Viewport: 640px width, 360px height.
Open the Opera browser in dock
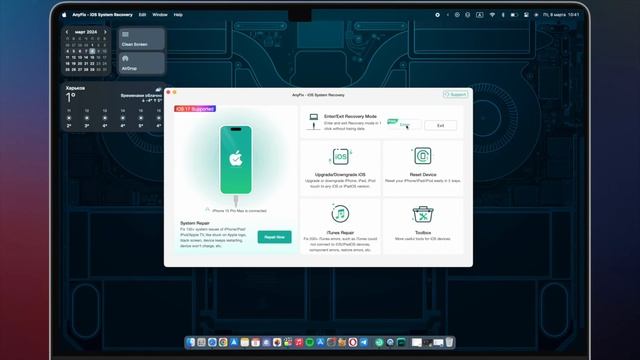[353, 342]
